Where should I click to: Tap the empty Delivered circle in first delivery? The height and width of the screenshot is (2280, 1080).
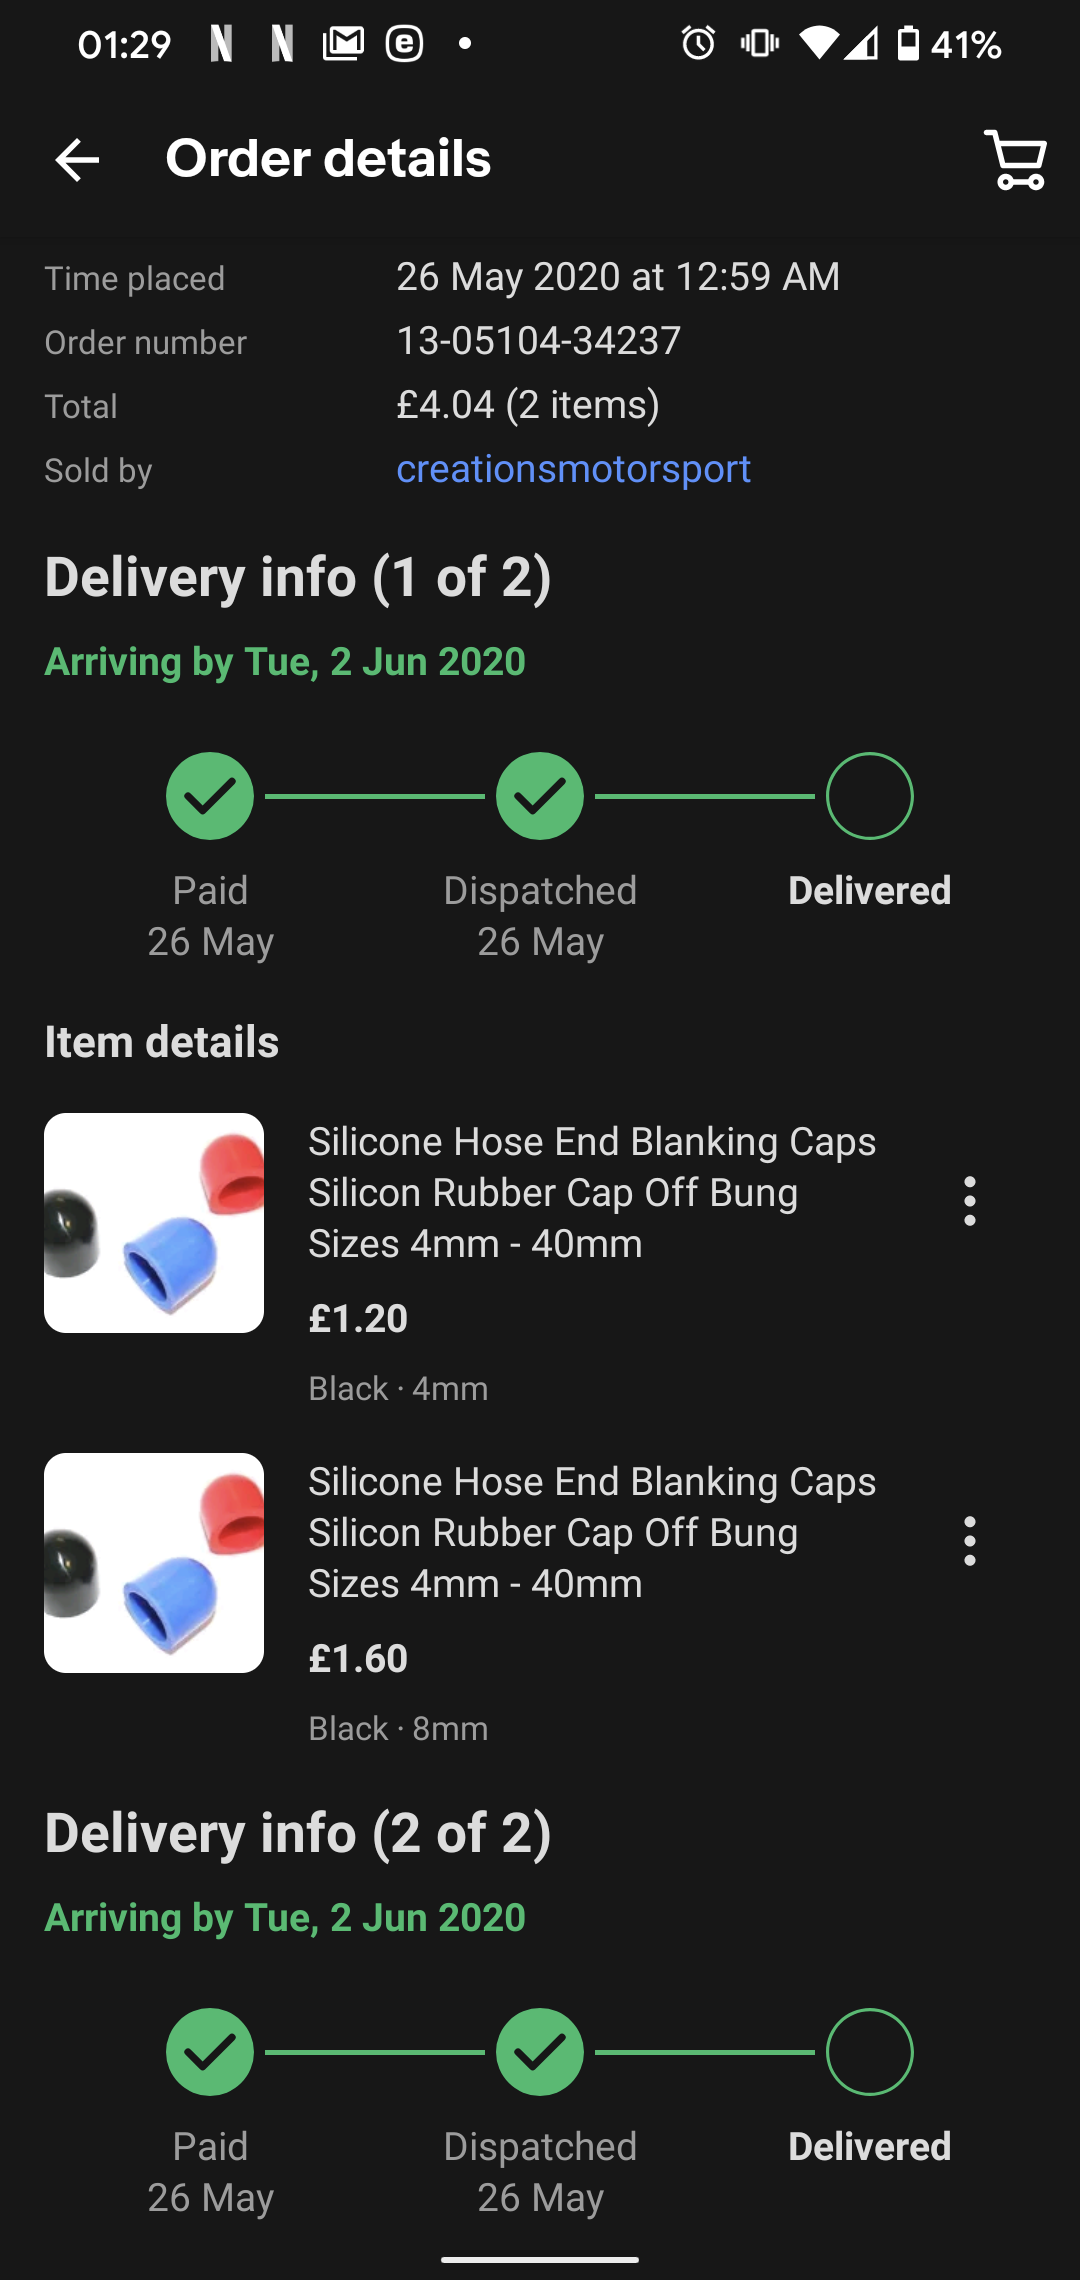(870, 796)
